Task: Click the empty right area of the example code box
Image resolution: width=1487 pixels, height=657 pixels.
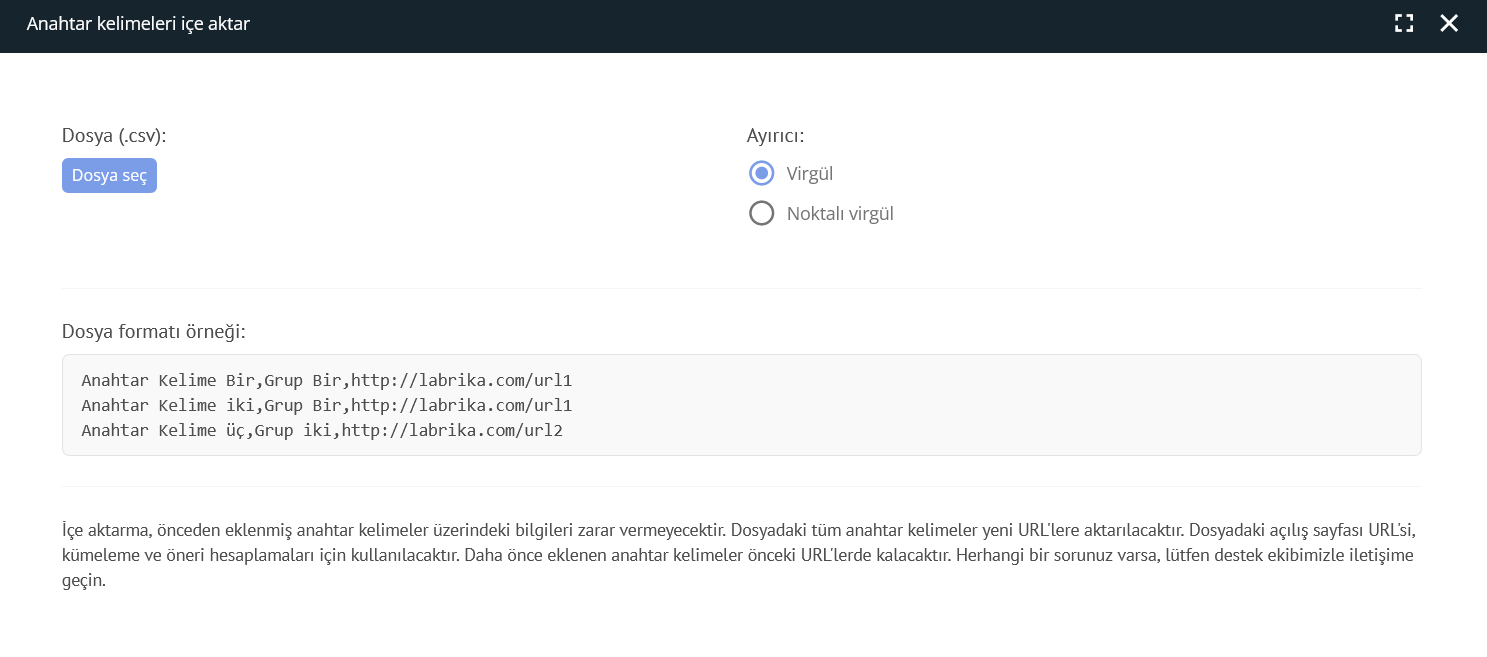Action: click(x=1000, y=405)
